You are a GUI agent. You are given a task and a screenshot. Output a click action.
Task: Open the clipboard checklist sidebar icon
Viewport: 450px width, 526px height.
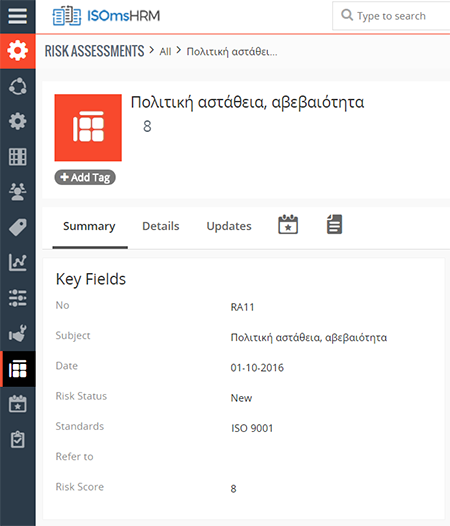[17, 439]
